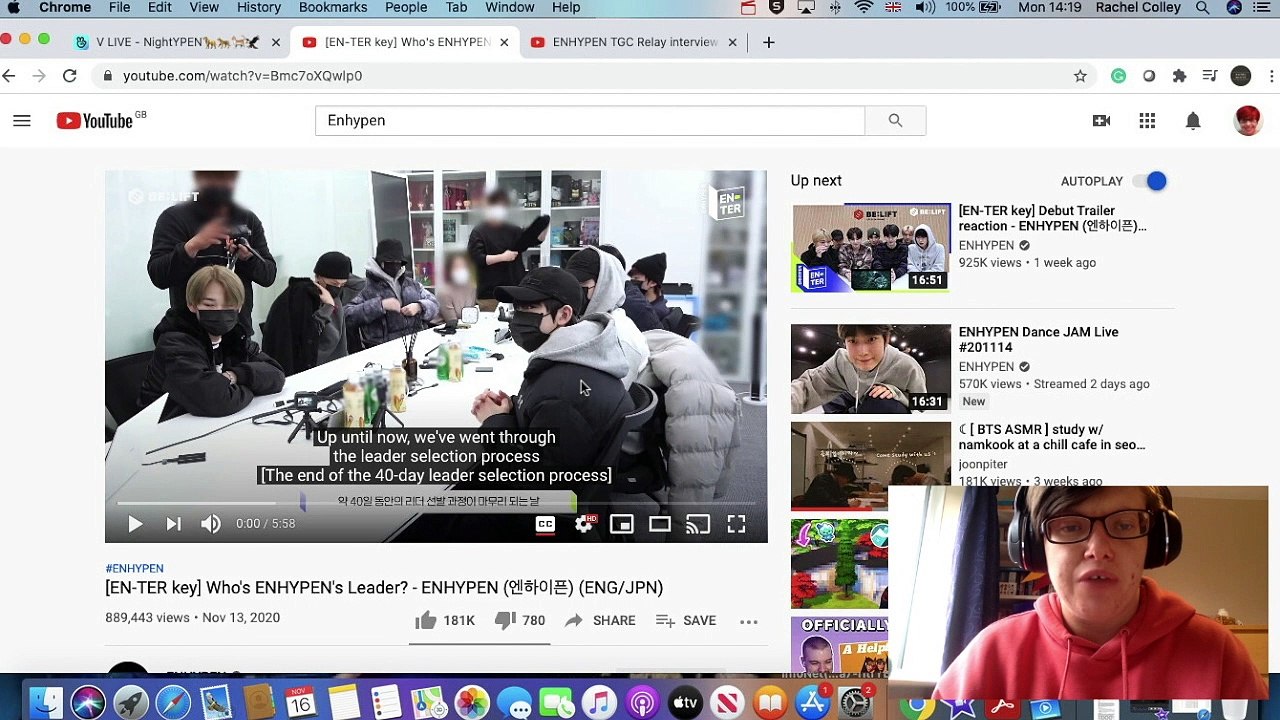Click the search magnifier button

[x=895, y=120]
